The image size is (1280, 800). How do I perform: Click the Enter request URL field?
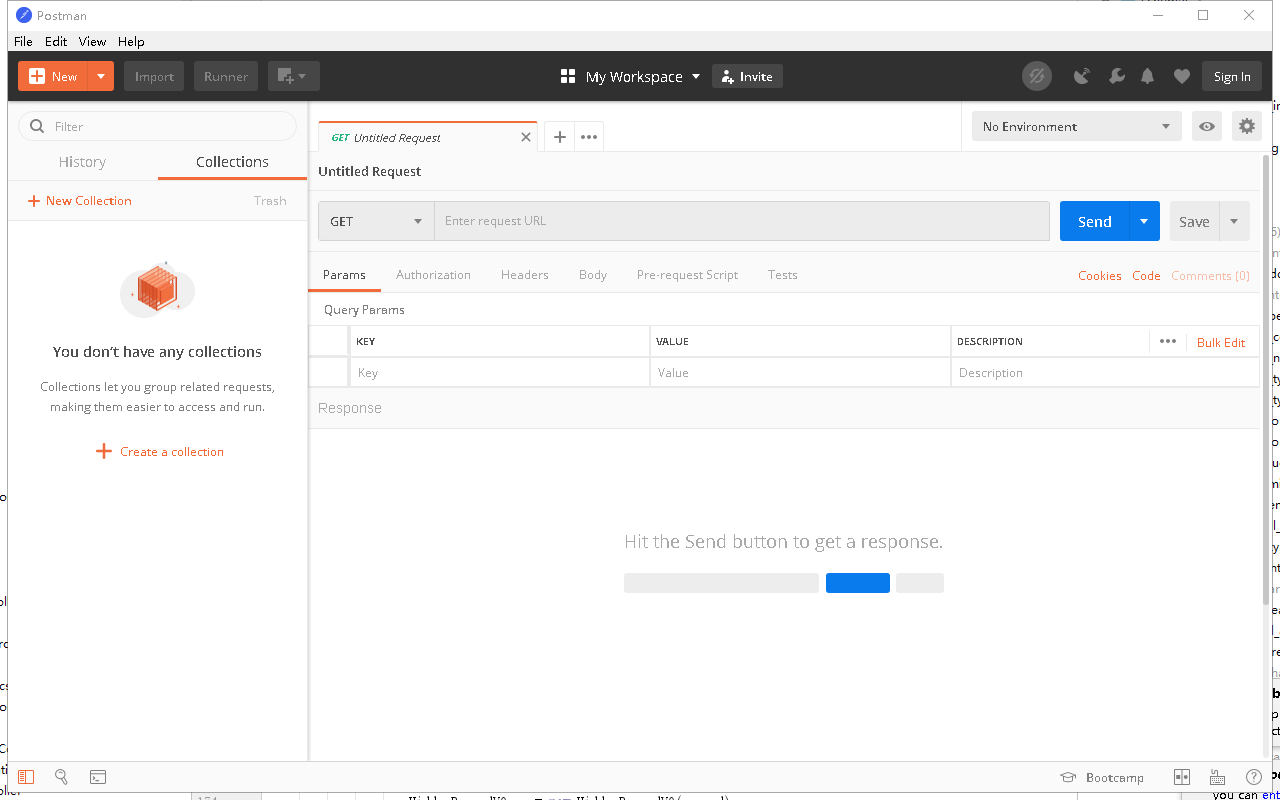coord(741,221)
